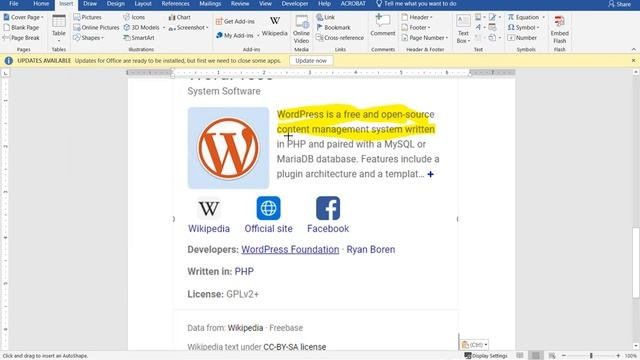The height and width of the screenshot is (360, 640).
Task: Insert an Online Video
Action: pyautogui.click(x=301, y=29)
